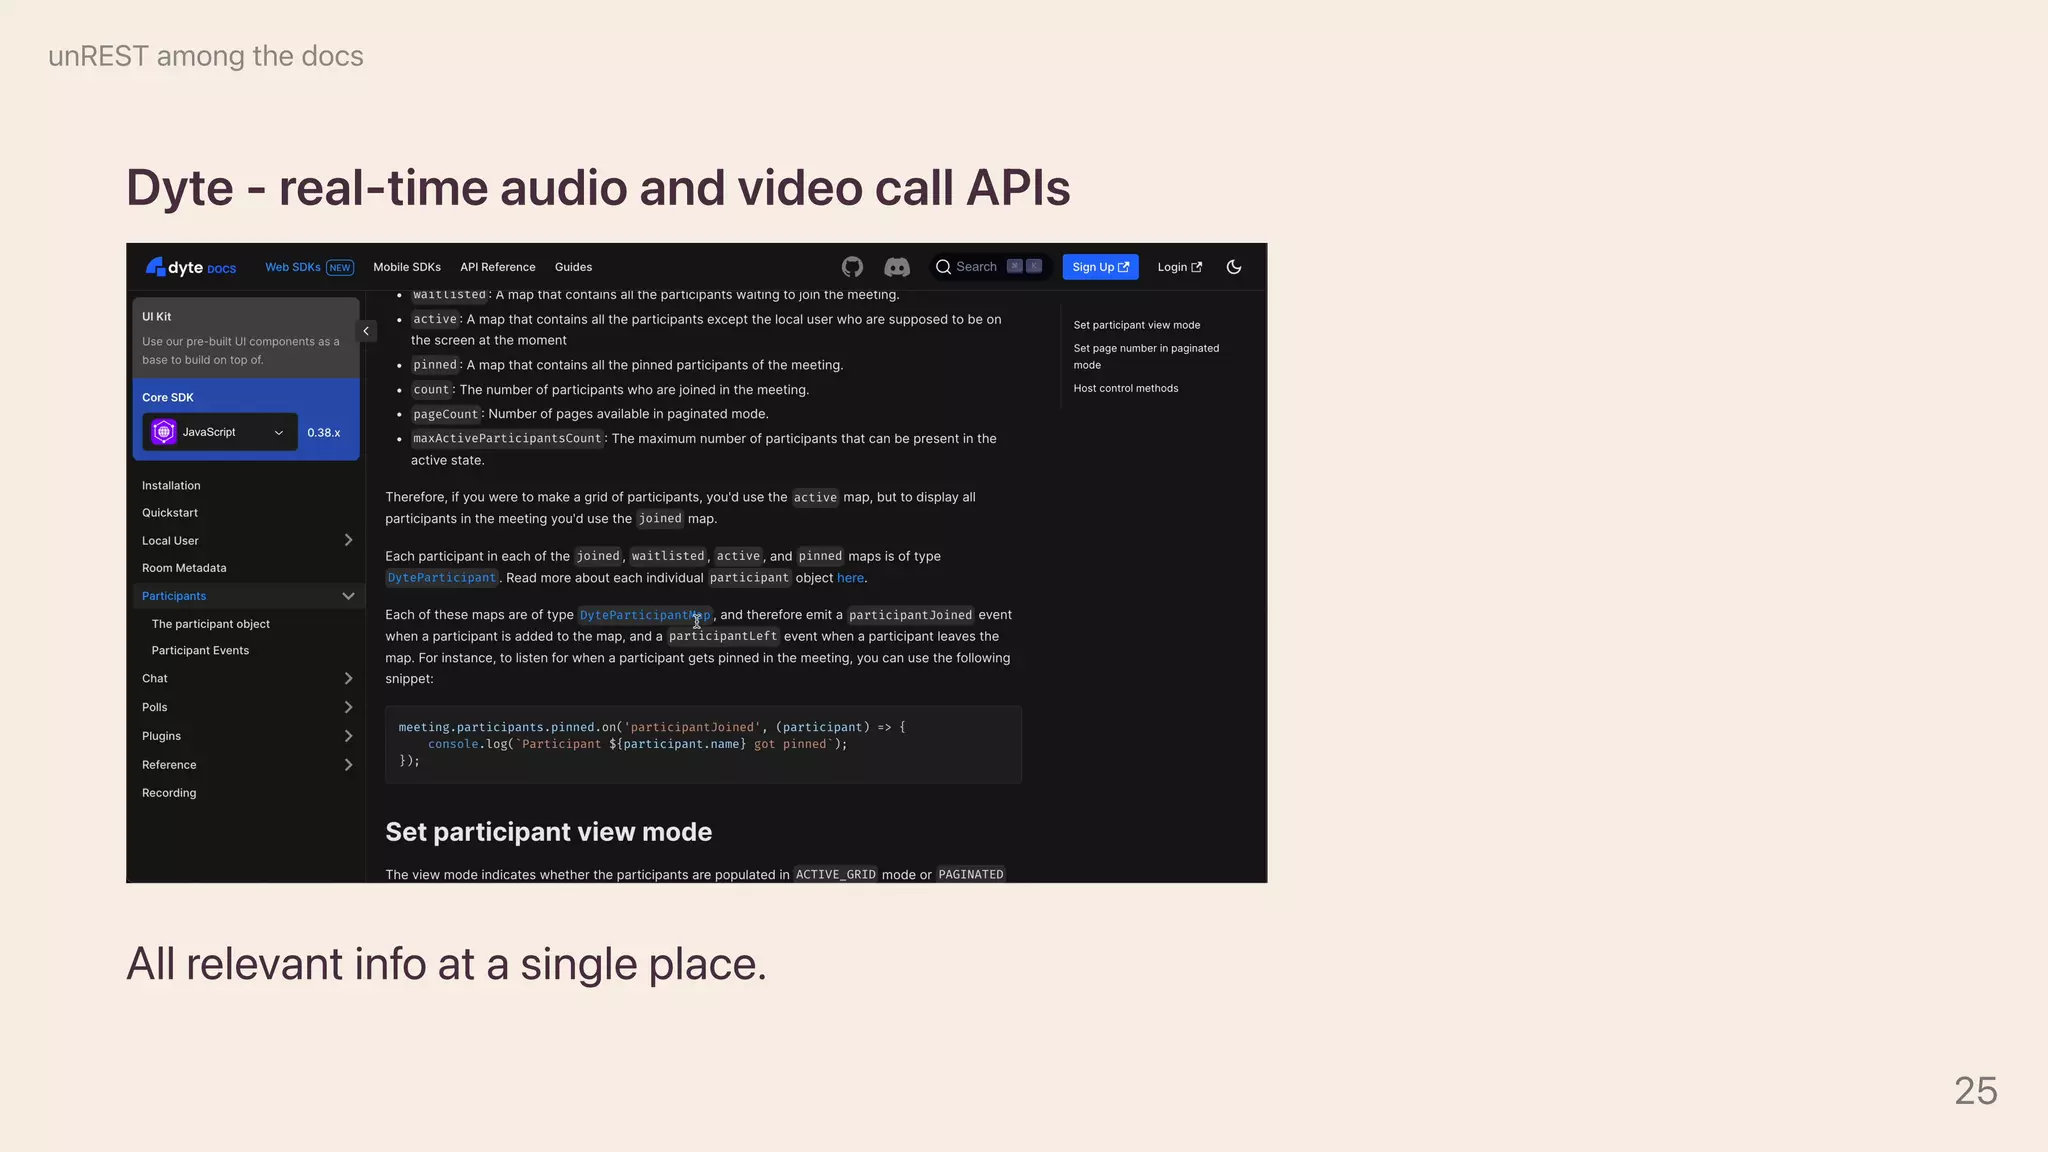Open Recording in the sidebar

[169, 793]
